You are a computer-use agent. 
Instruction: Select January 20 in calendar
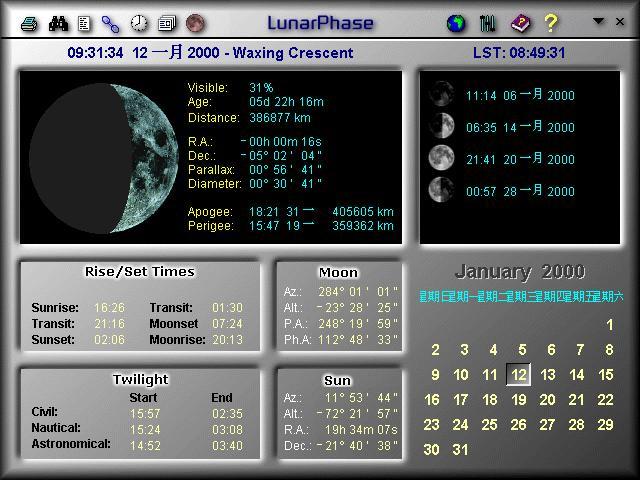click(547, 400)
